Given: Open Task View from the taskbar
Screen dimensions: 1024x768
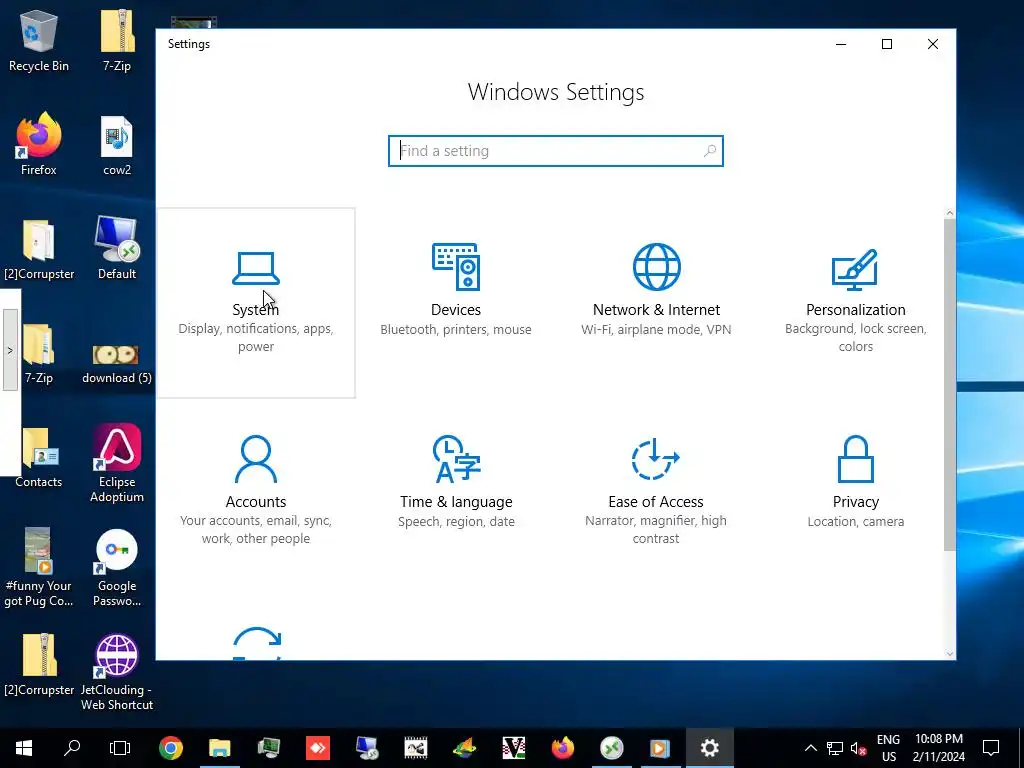Looking at the screenshot, I should point(120,748).
